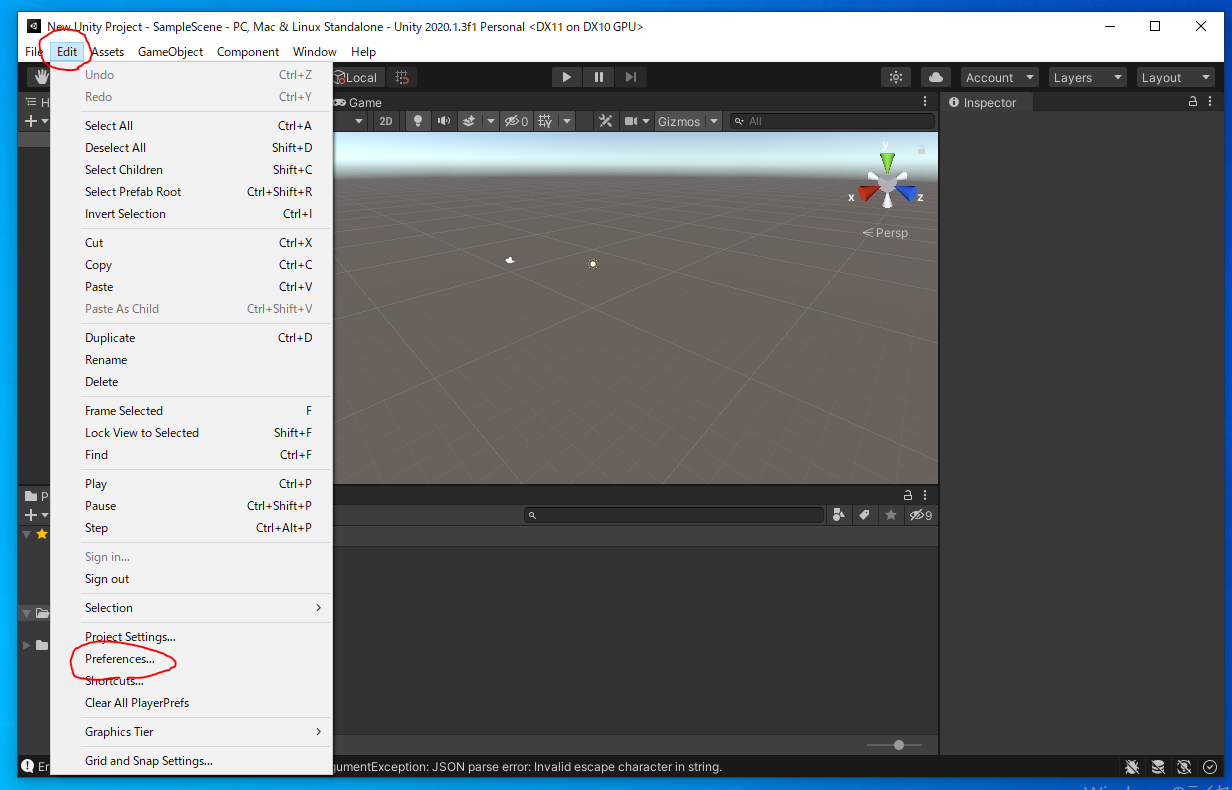This screenshot has width=1232, height=790.
Task: Click the blue Z axis of scene gizmo
Action: point(906,191)
